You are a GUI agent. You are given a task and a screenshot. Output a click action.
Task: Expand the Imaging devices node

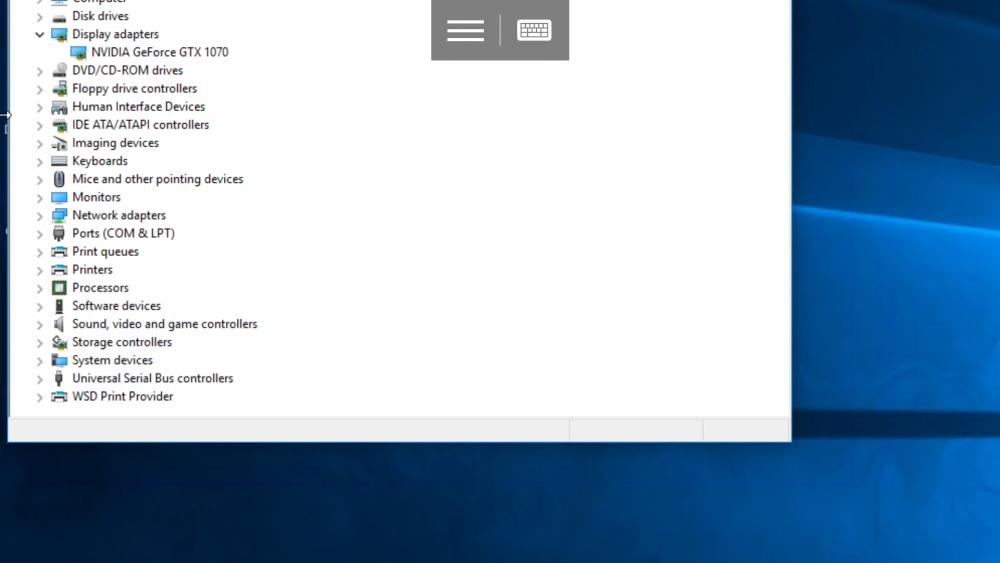(x=40, y=143)
